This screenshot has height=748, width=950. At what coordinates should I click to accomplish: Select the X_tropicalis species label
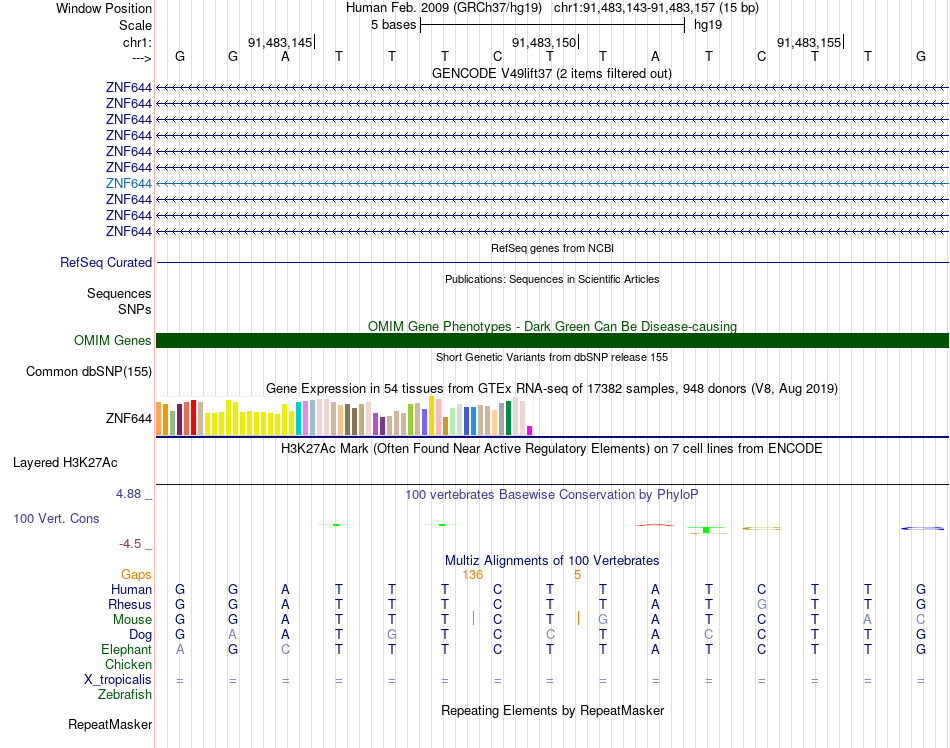(118, 680)
